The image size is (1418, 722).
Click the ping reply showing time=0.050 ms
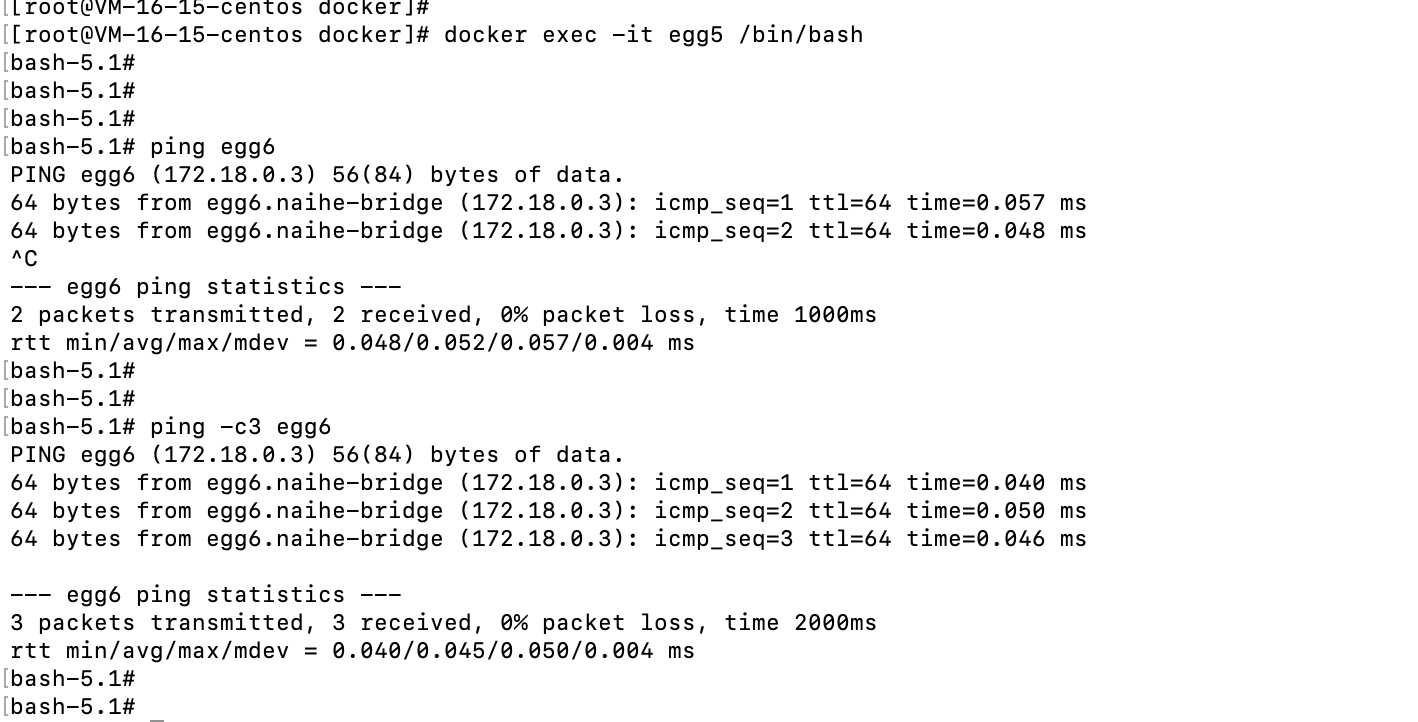click(x=548, y=511)
